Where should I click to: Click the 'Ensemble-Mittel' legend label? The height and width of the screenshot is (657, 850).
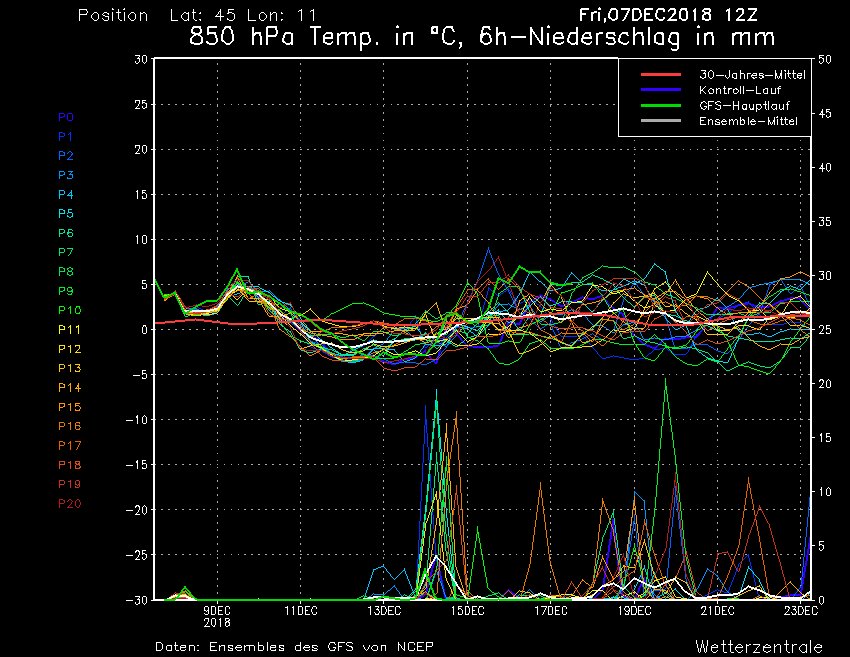click(748, 121)
